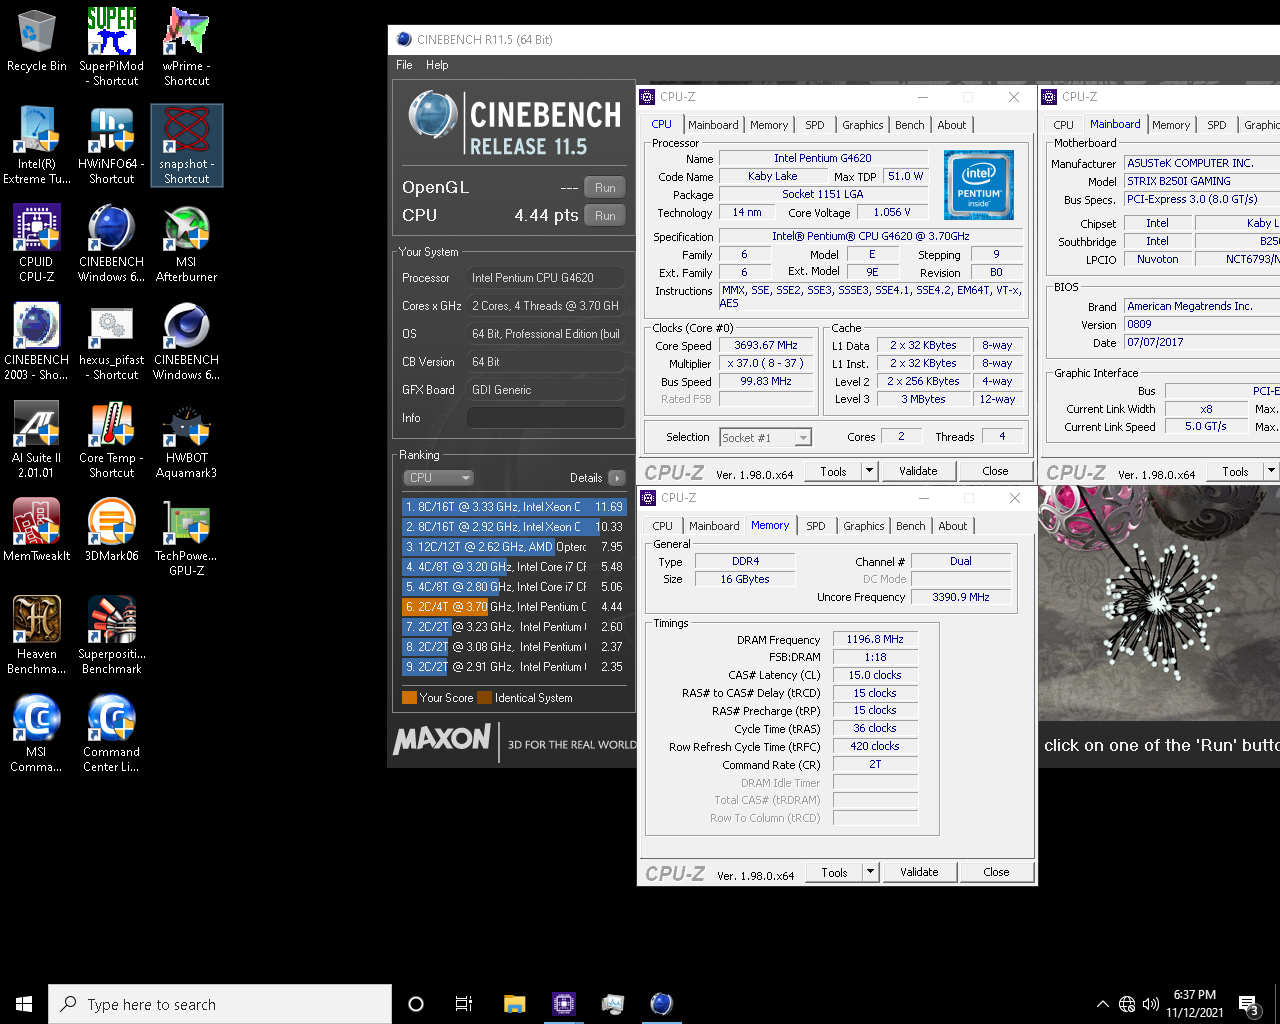
Task: Open Help menu in Cinebench
Action: [437, 65]
